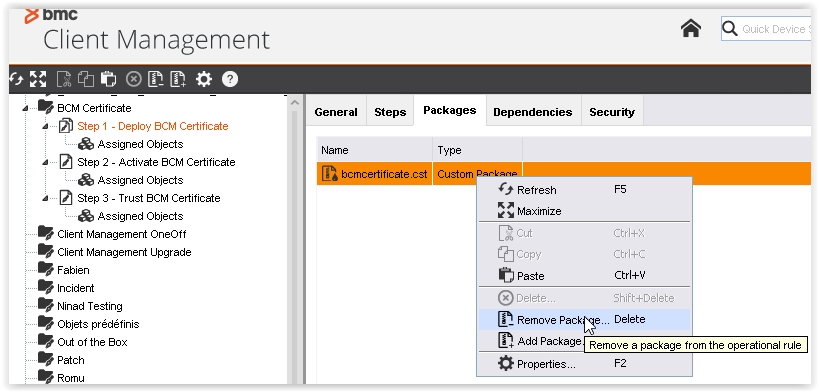
Task: Select Step 1 - Deploy BCM Certificate
Action: (153, 126)
